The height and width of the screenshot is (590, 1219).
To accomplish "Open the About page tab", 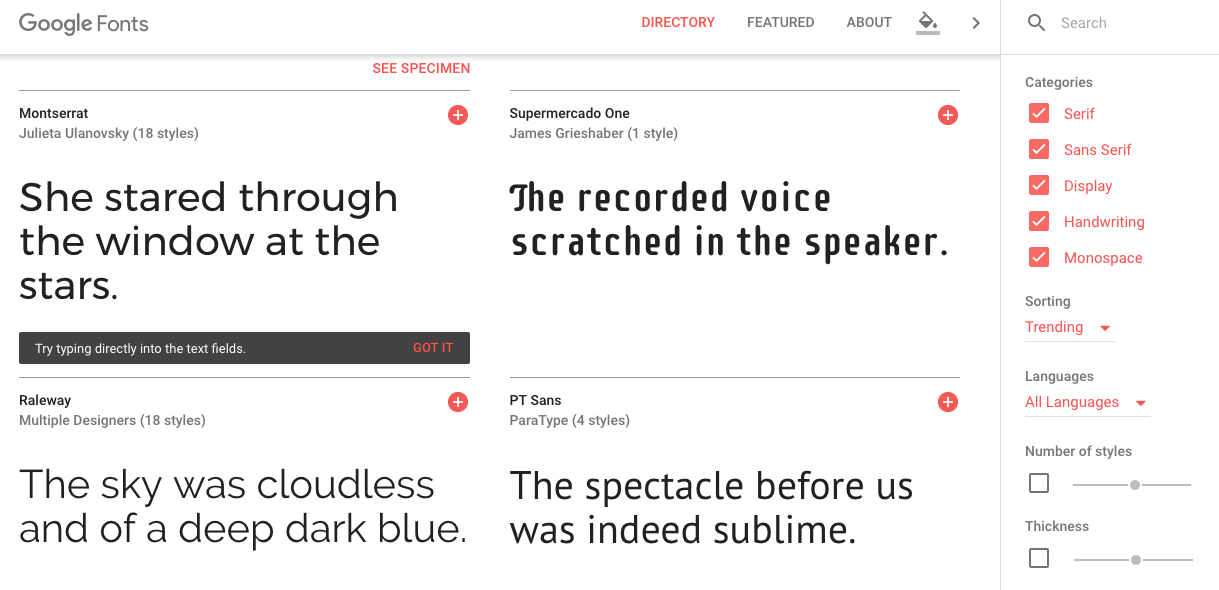I will coord(869,22).
